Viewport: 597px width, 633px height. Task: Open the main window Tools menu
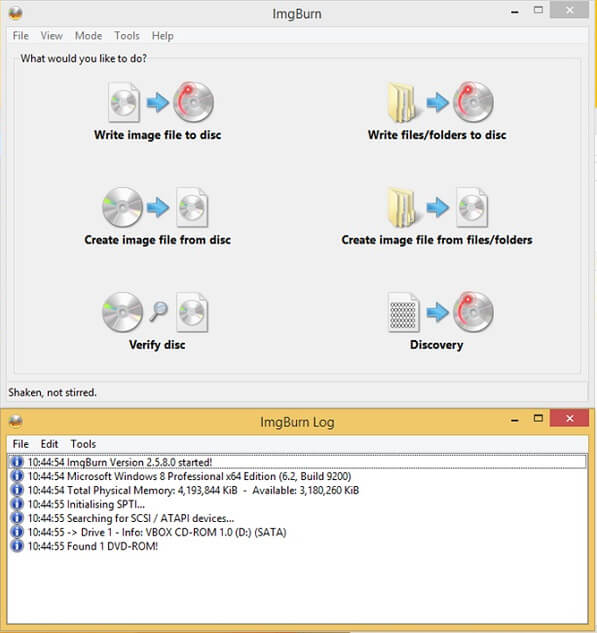(x=127, y=36)
